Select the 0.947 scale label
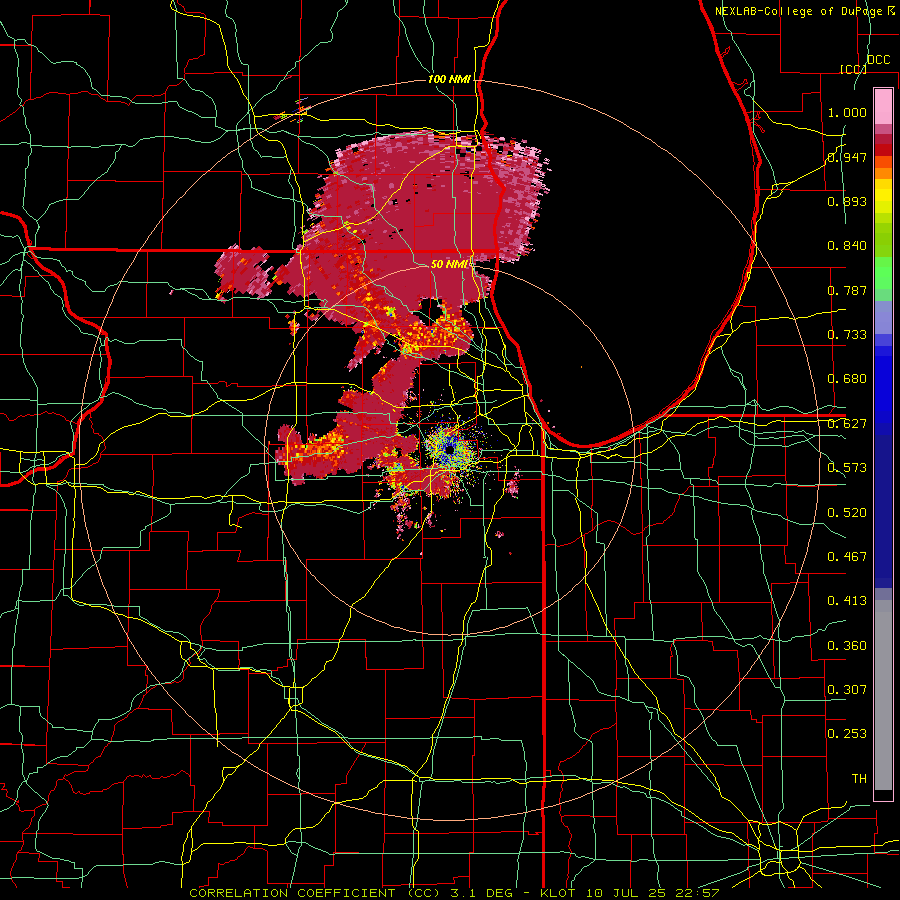900x900 pixels. [x=847, y=157]
